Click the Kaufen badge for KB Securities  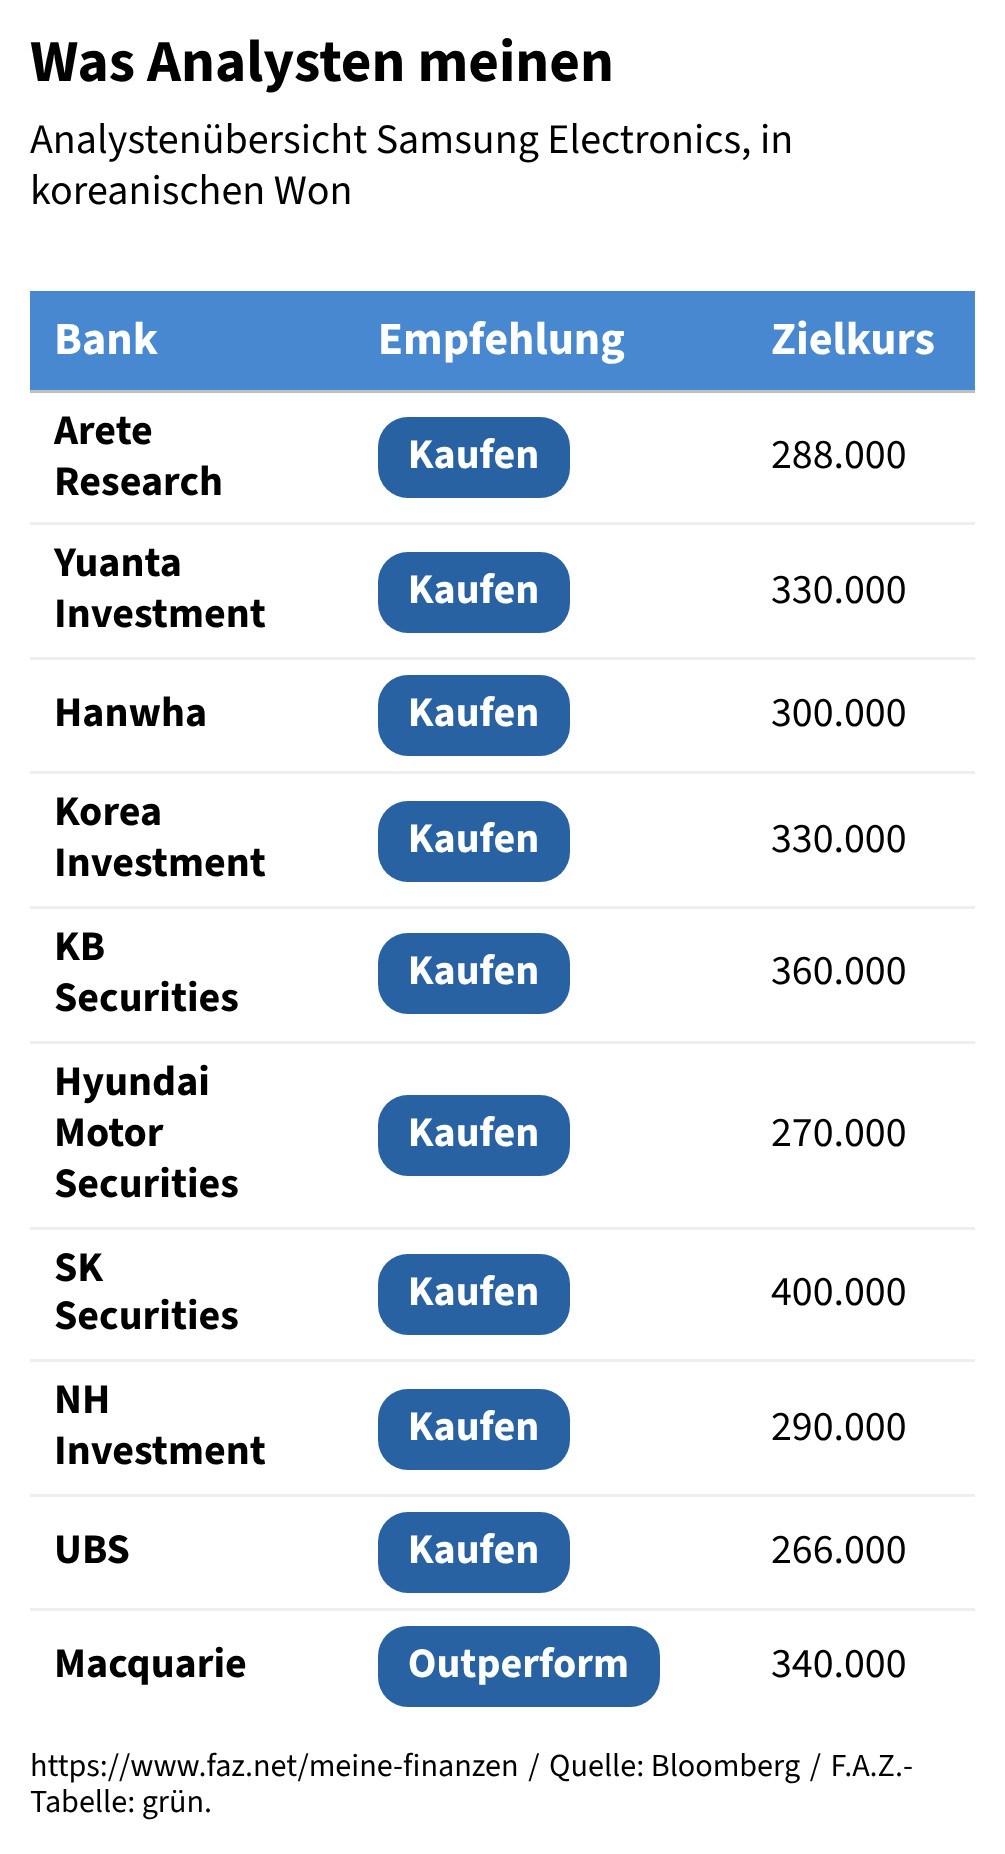pos(473,973)
